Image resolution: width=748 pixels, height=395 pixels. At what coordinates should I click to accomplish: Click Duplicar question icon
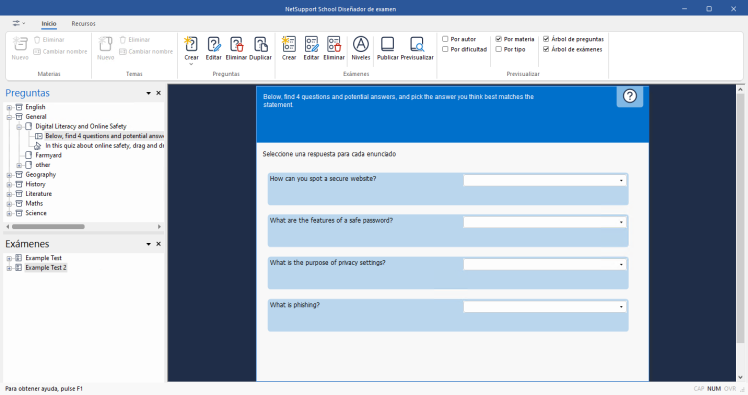(260, 49)
